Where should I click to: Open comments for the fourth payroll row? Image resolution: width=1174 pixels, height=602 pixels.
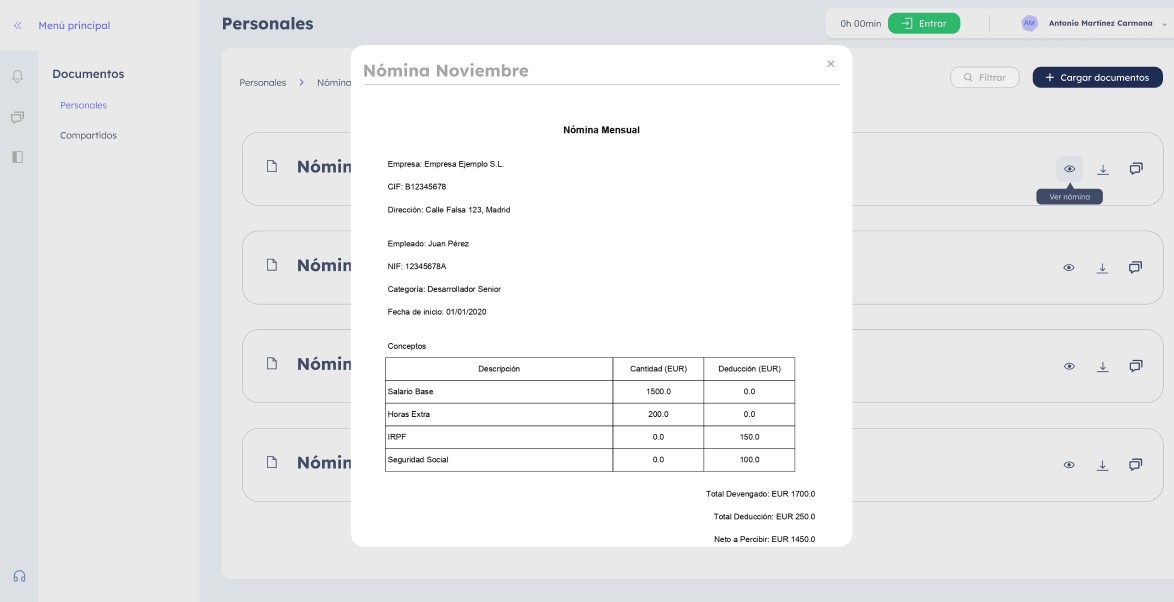tap(1135, 466)
